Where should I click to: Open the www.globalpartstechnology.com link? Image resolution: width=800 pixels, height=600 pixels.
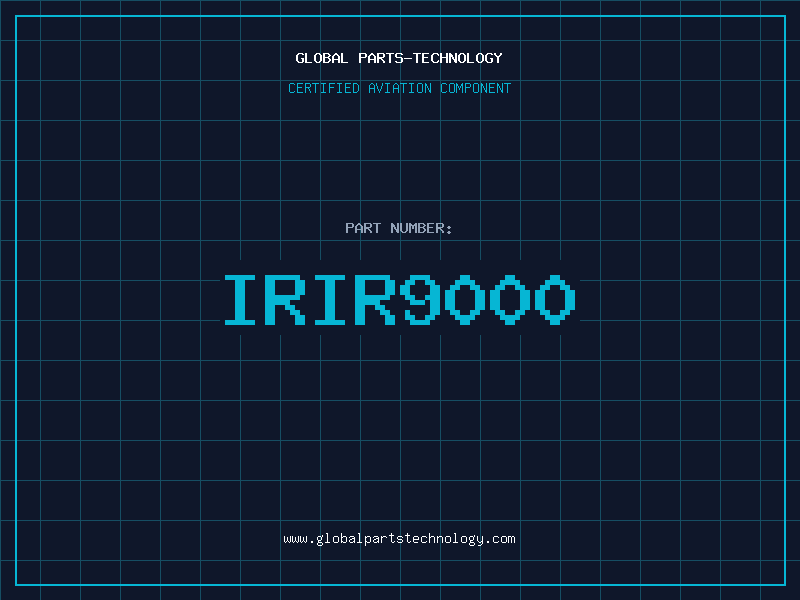coord(399,539)
